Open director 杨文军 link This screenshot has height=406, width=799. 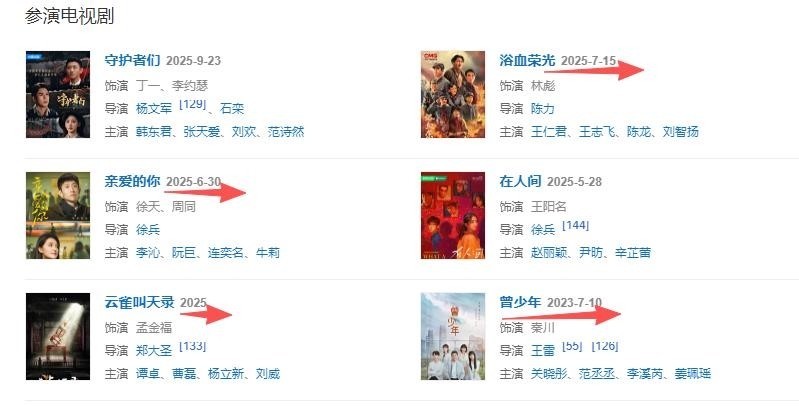click(154, 109)
